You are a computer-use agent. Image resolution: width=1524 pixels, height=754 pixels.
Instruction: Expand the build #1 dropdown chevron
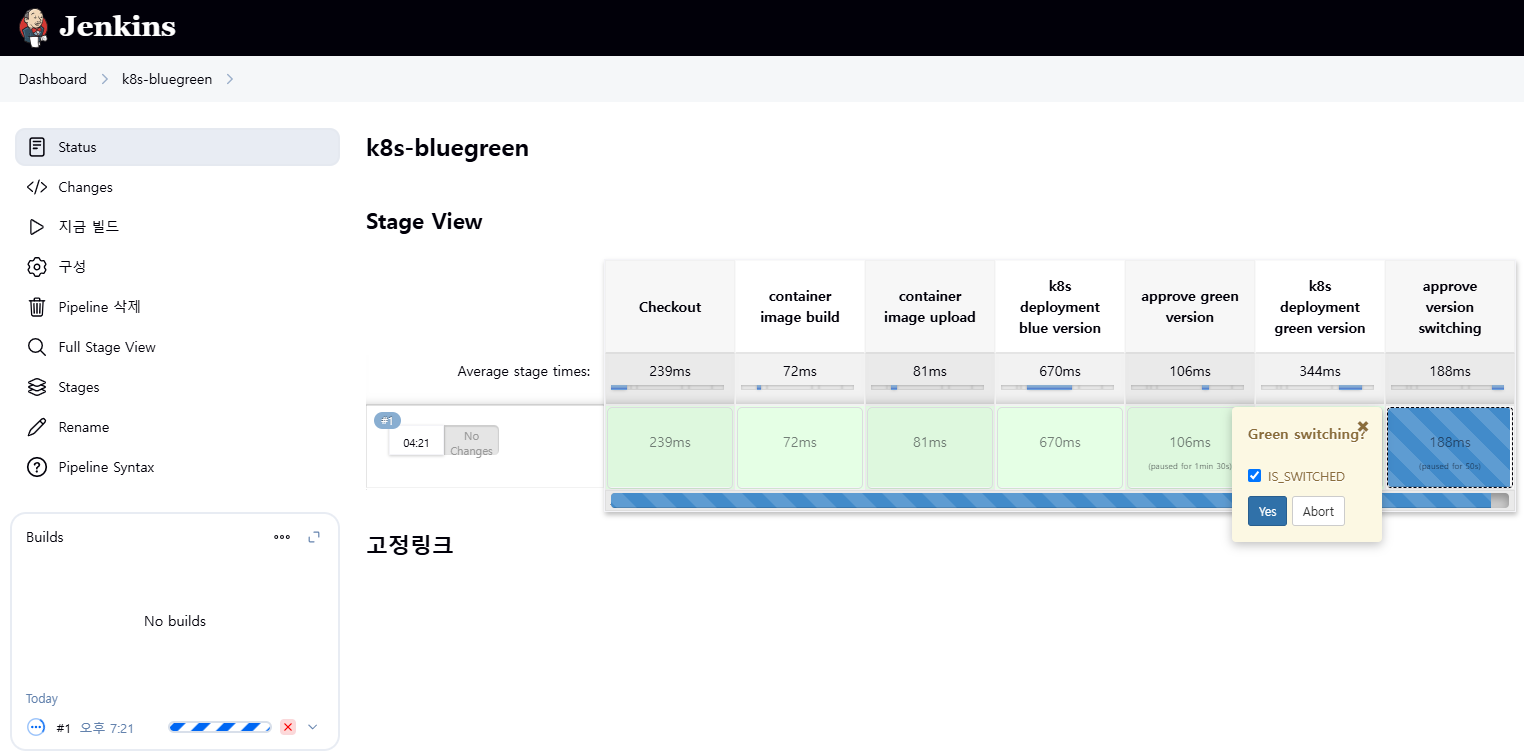pyautogui.click(x=312, y=727)
